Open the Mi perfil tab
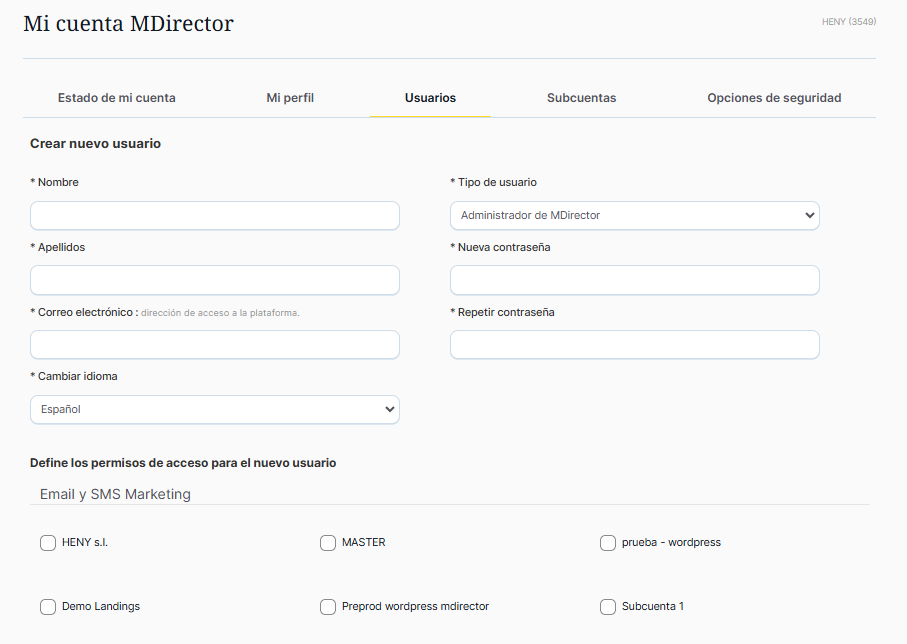Screen dimensions: 907x644 (290, 98)
